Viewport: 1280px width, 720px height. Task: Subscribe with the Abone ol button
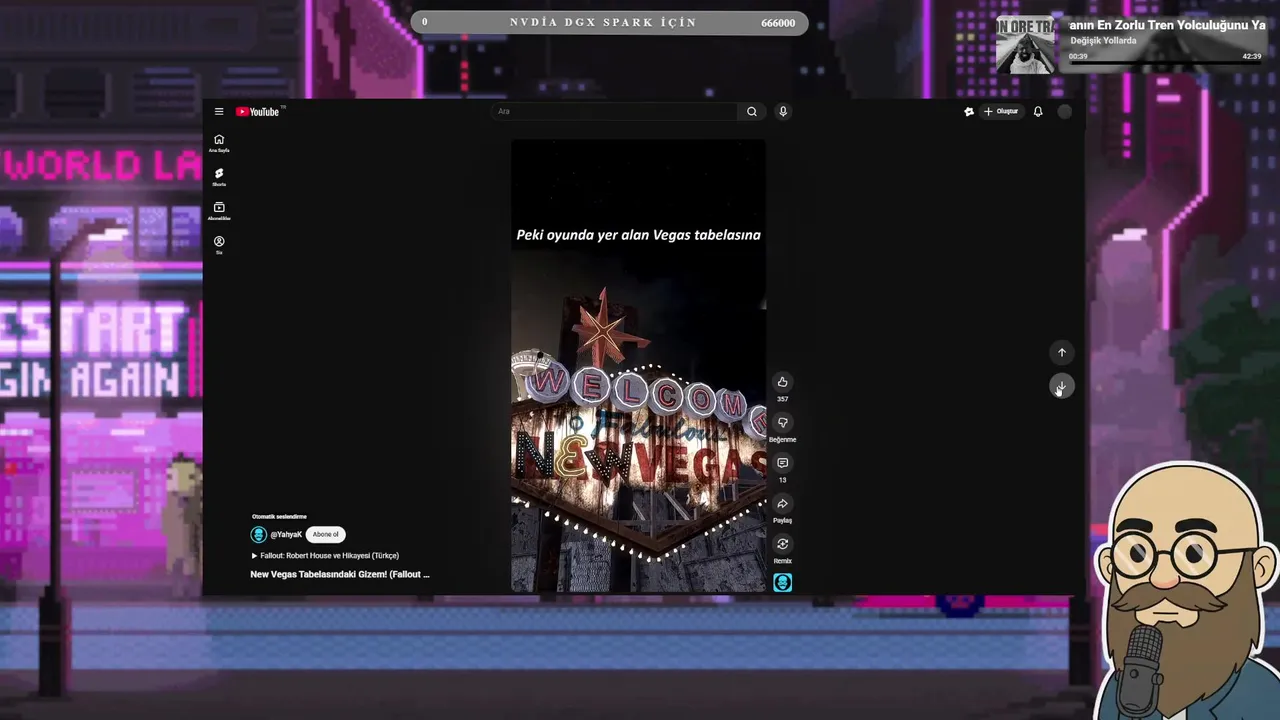[x=325, y=535]
